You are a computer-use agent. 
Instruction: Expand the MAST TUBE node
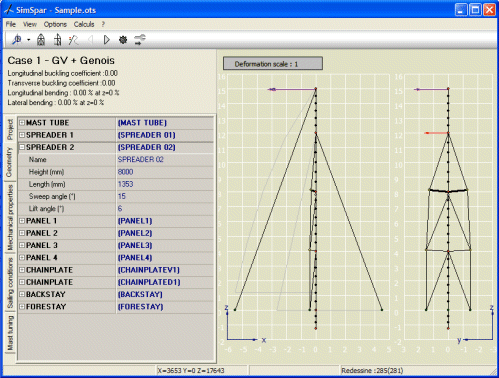22,123
